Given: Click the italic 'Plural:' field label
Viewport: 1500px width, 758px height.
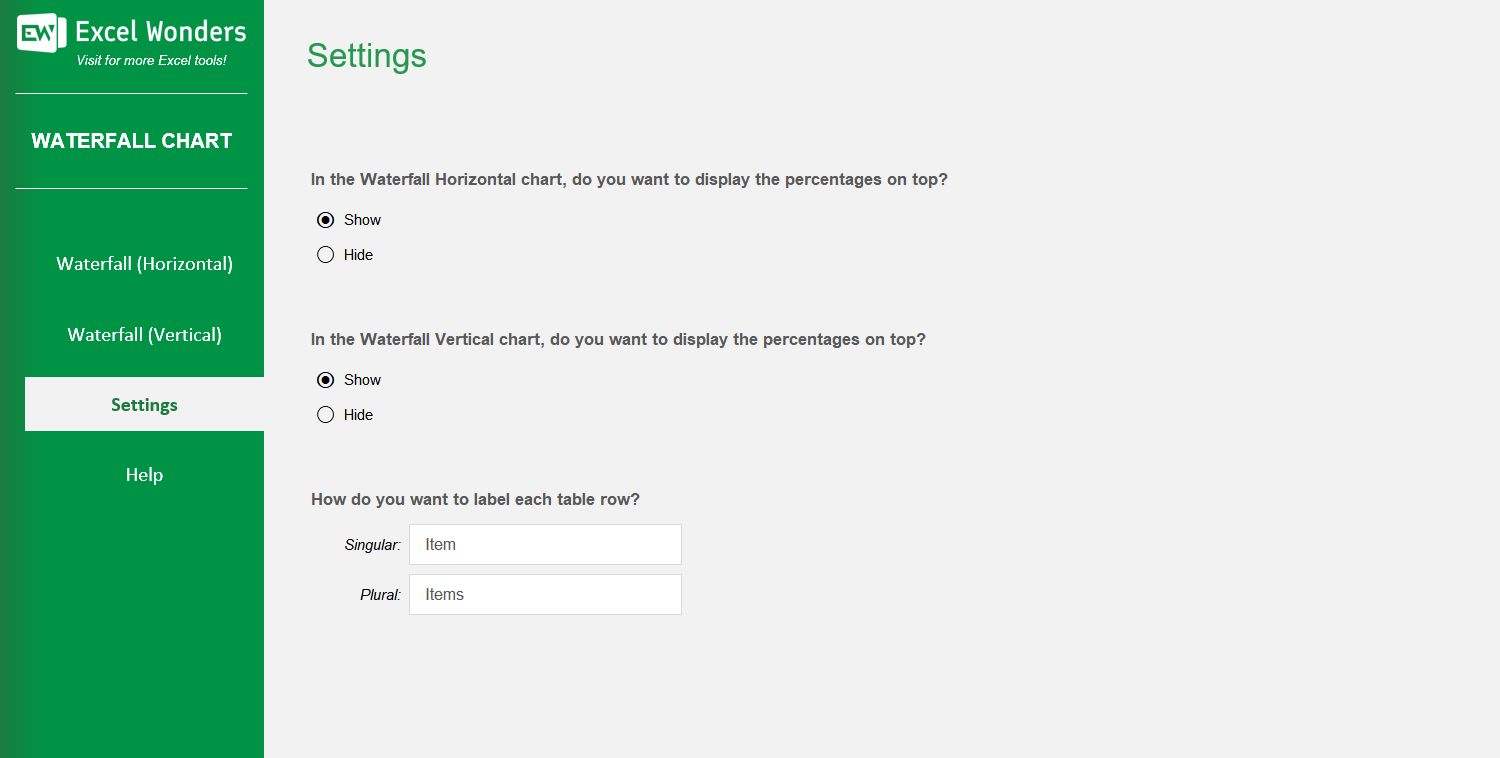Looking at the screenshot, I should pos(380,595).
